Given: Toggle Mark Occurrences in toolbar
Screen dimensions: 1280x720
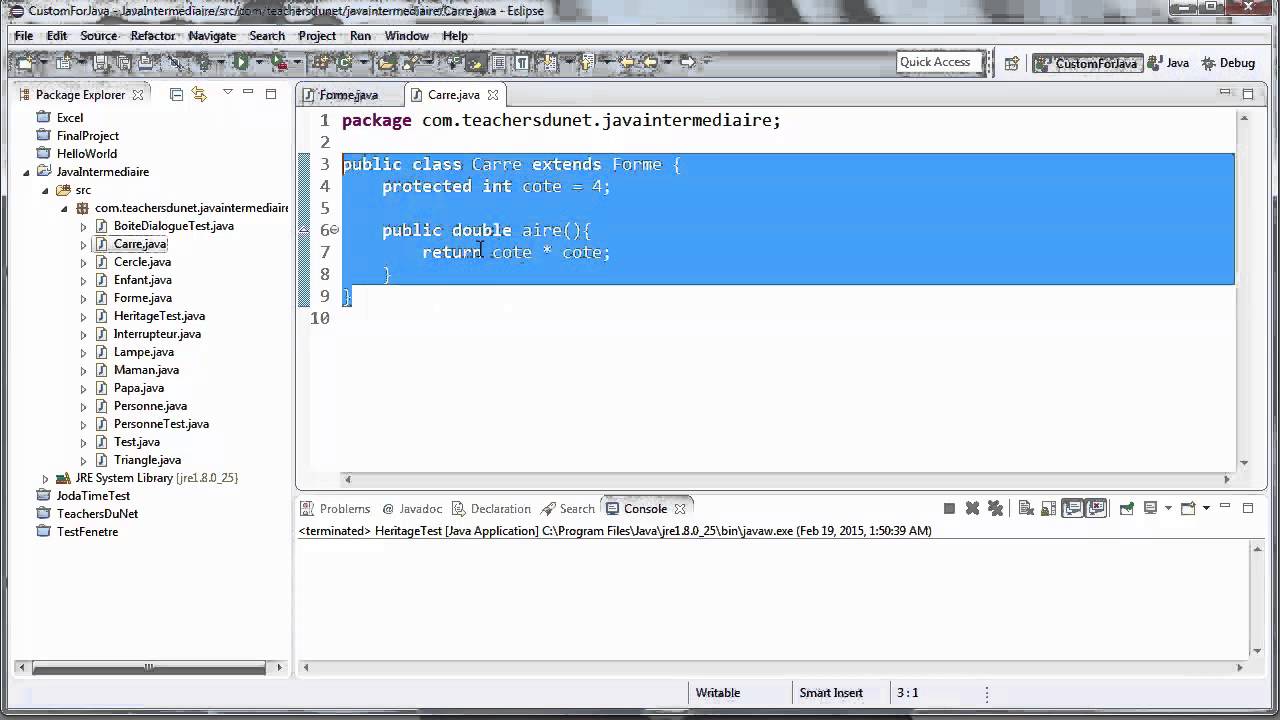Looking at the screenshot, I should click(475, 62).
